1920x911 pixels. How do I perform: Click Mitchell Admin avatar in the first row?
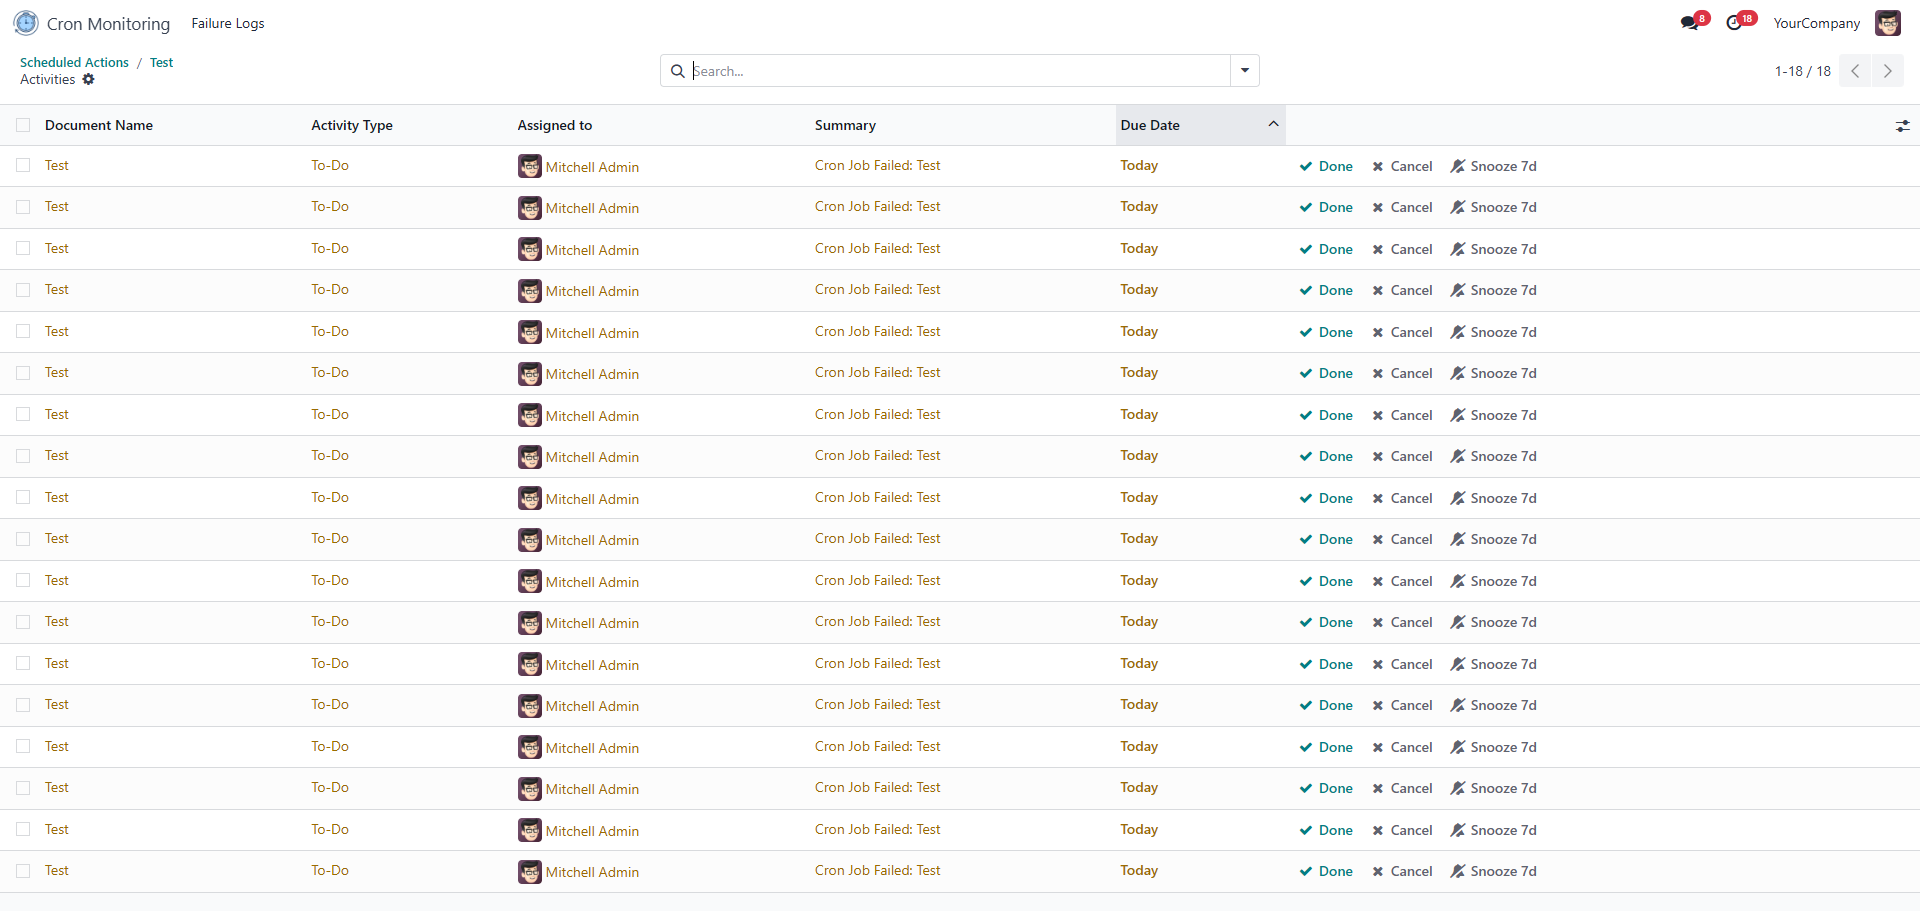point(530,166)
